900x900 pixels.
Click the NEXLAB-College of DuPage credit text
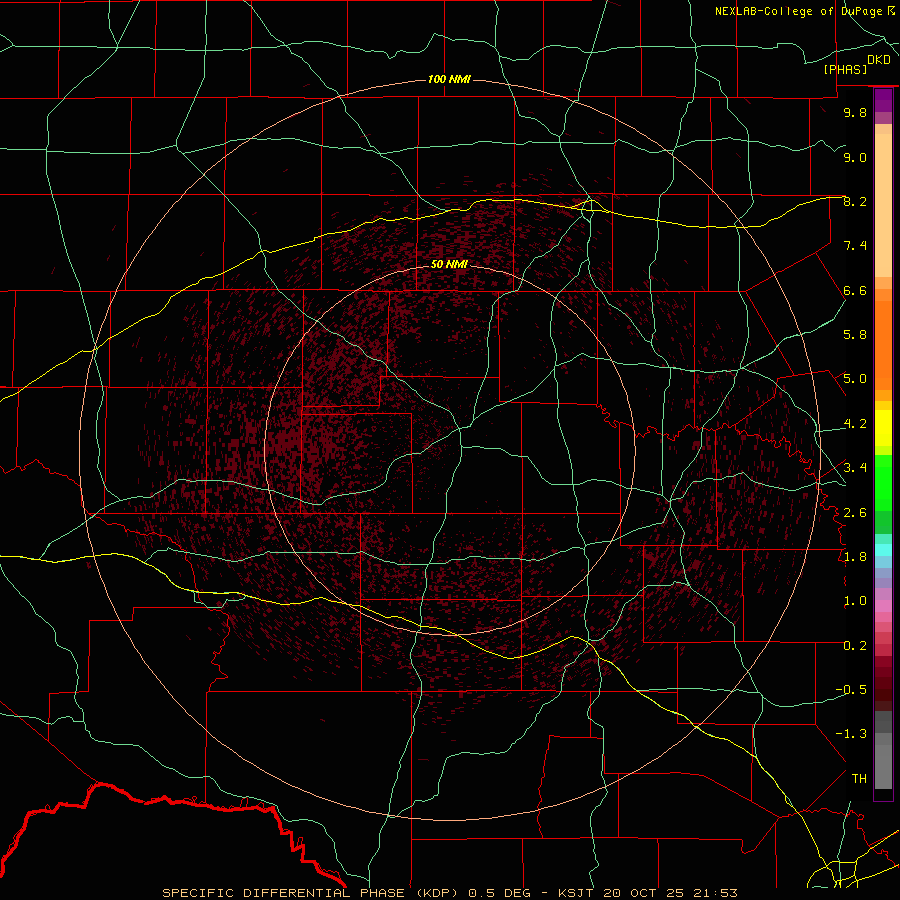(x=798, y=11)
